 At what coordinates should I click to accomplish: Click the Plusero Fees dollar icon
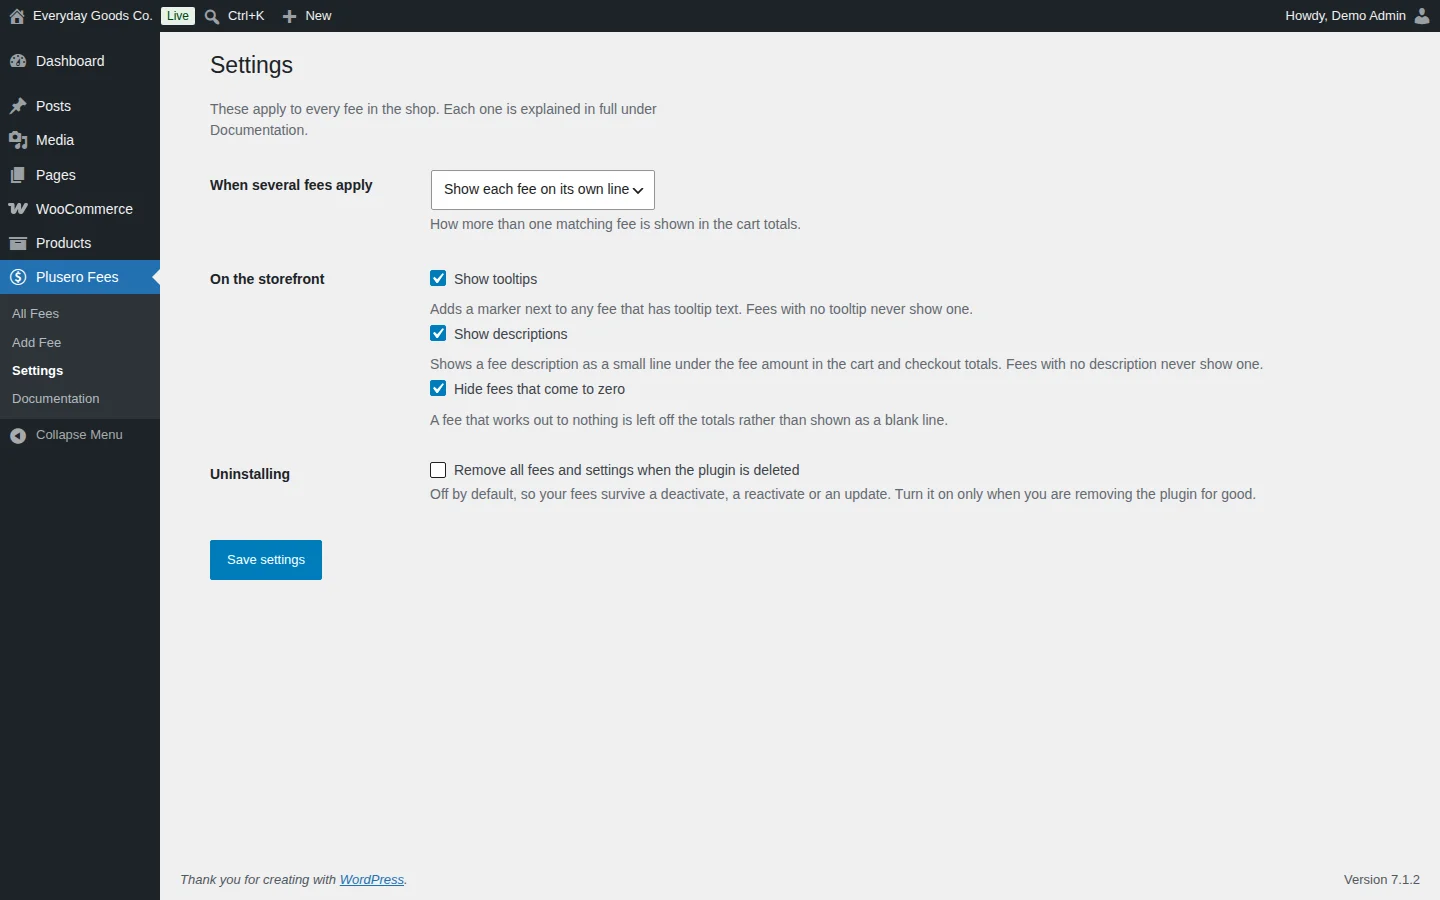click(x=18, y=277)
